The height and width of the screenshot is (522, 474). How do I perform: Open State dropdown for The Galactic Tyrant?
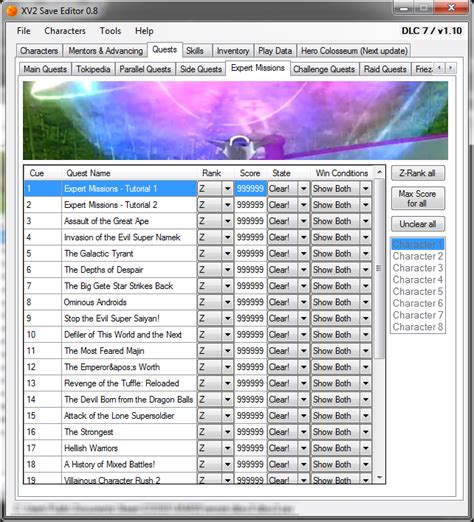point(304,254)
